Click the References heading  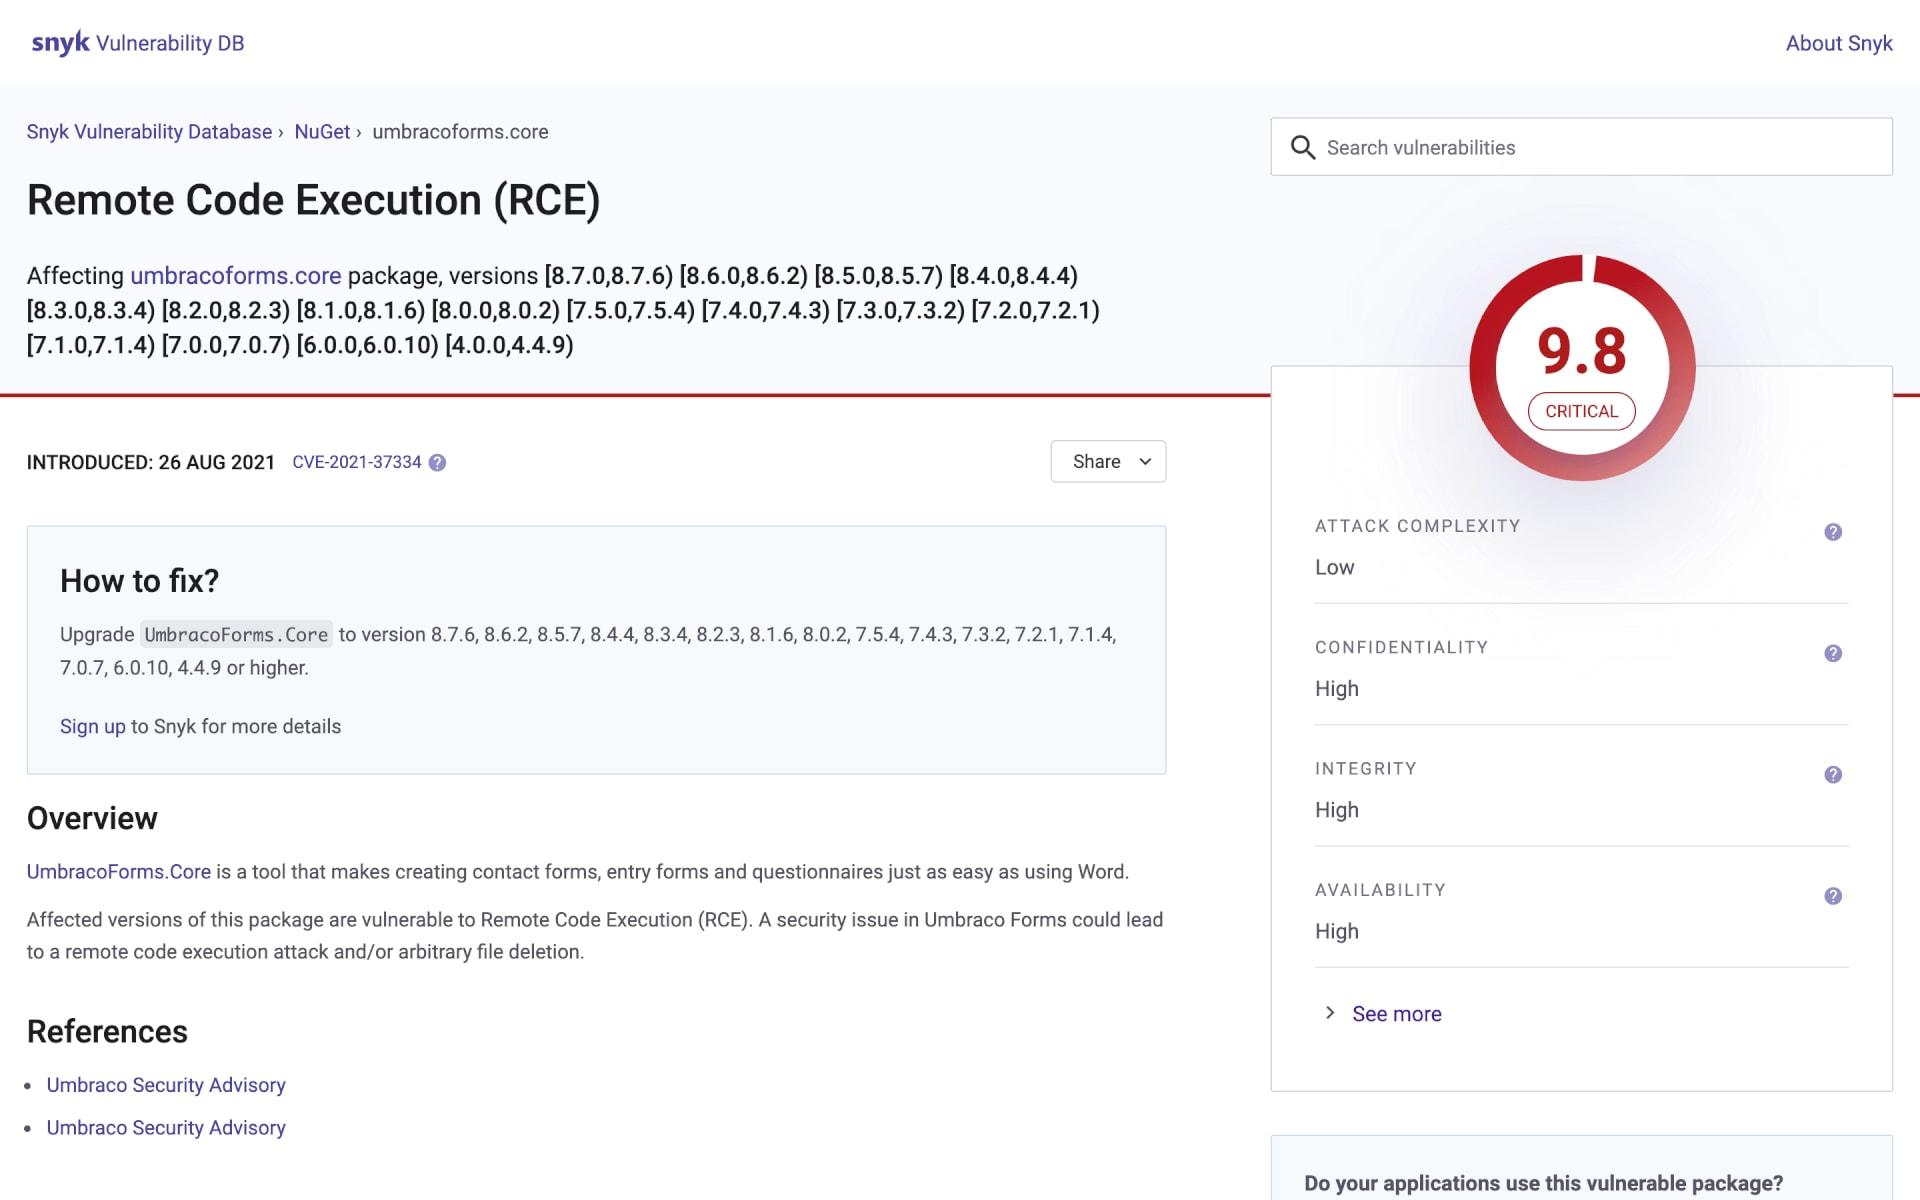coord(107,1031)
